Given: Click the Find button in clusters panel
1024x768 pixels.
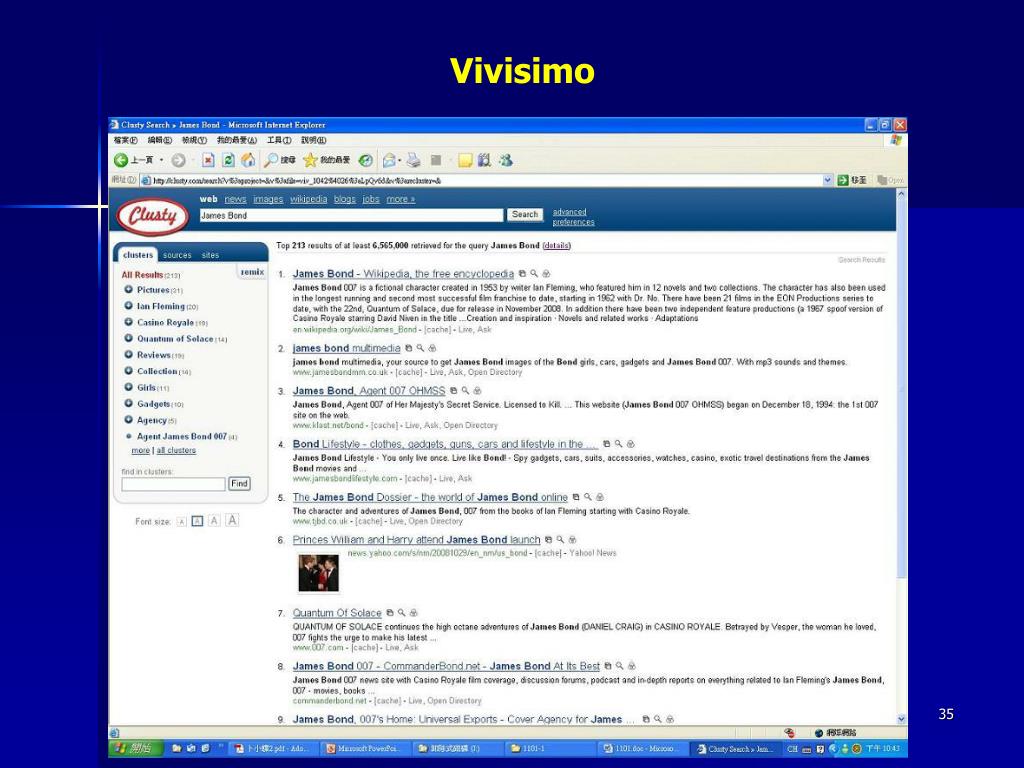Looking at the screenshot, I should pyautogui.click(x=239, y=484).
